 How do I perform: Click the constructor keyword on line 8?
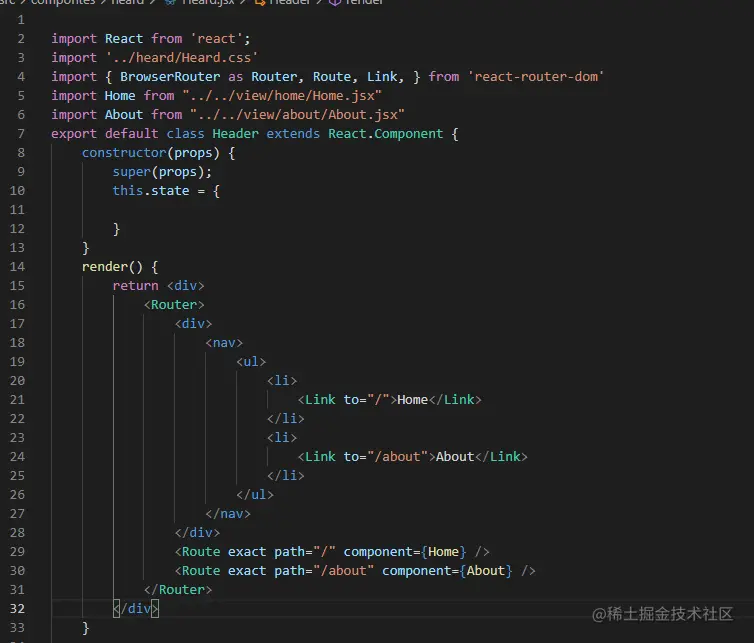[124, 152]
